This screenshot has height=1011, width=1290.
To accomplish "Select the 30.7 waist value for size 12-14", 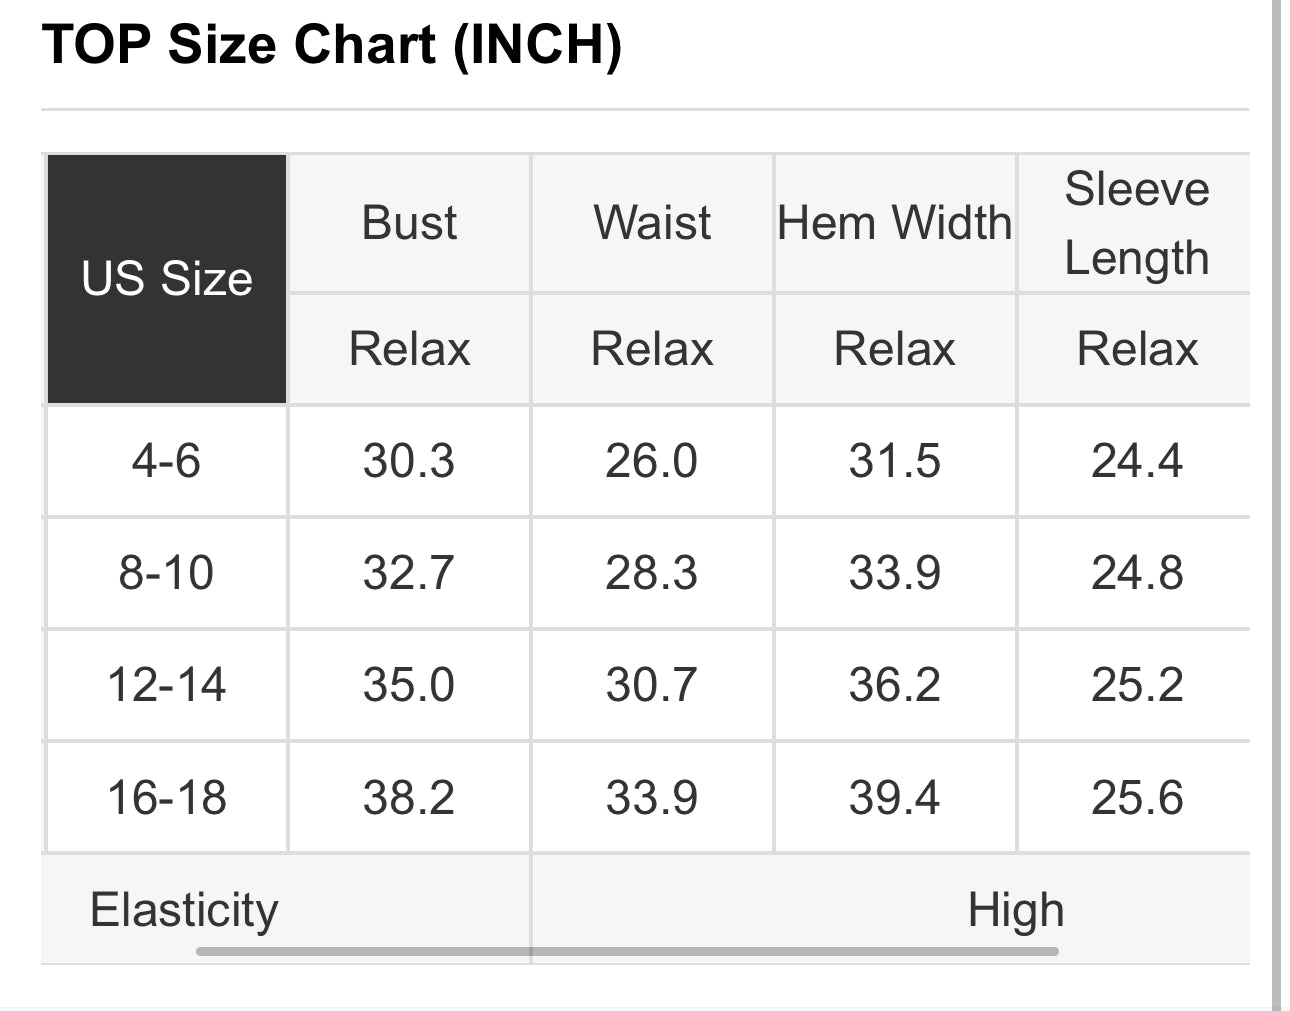I will click(x=651, y=685).
